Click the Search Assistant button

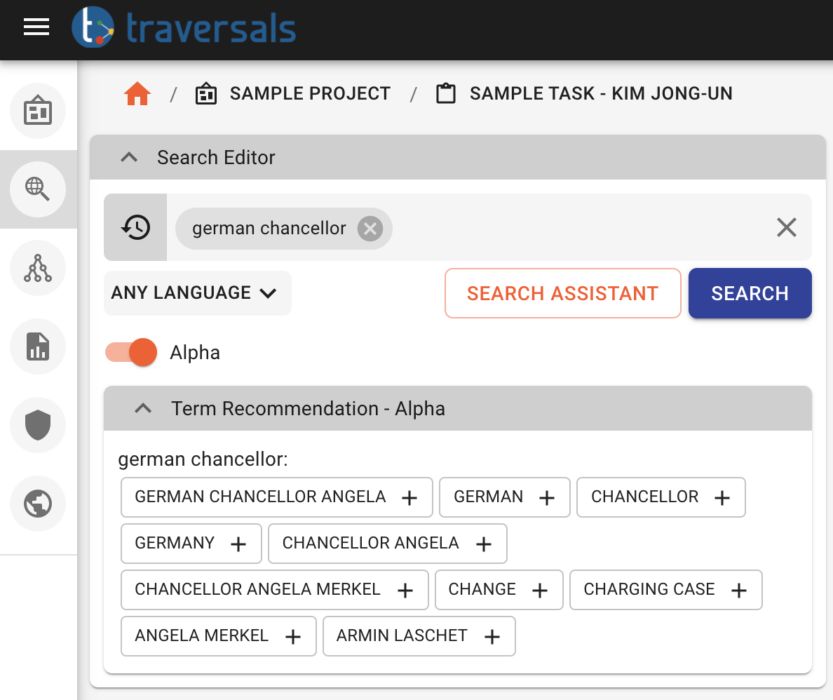(562, 293)
